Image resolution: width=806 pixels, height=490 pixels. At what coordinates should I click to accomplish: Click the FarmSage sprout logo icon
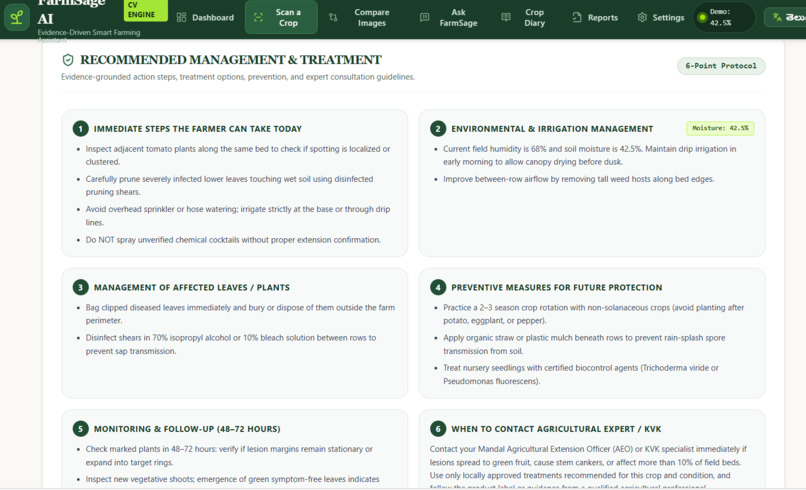click(16, 18)
